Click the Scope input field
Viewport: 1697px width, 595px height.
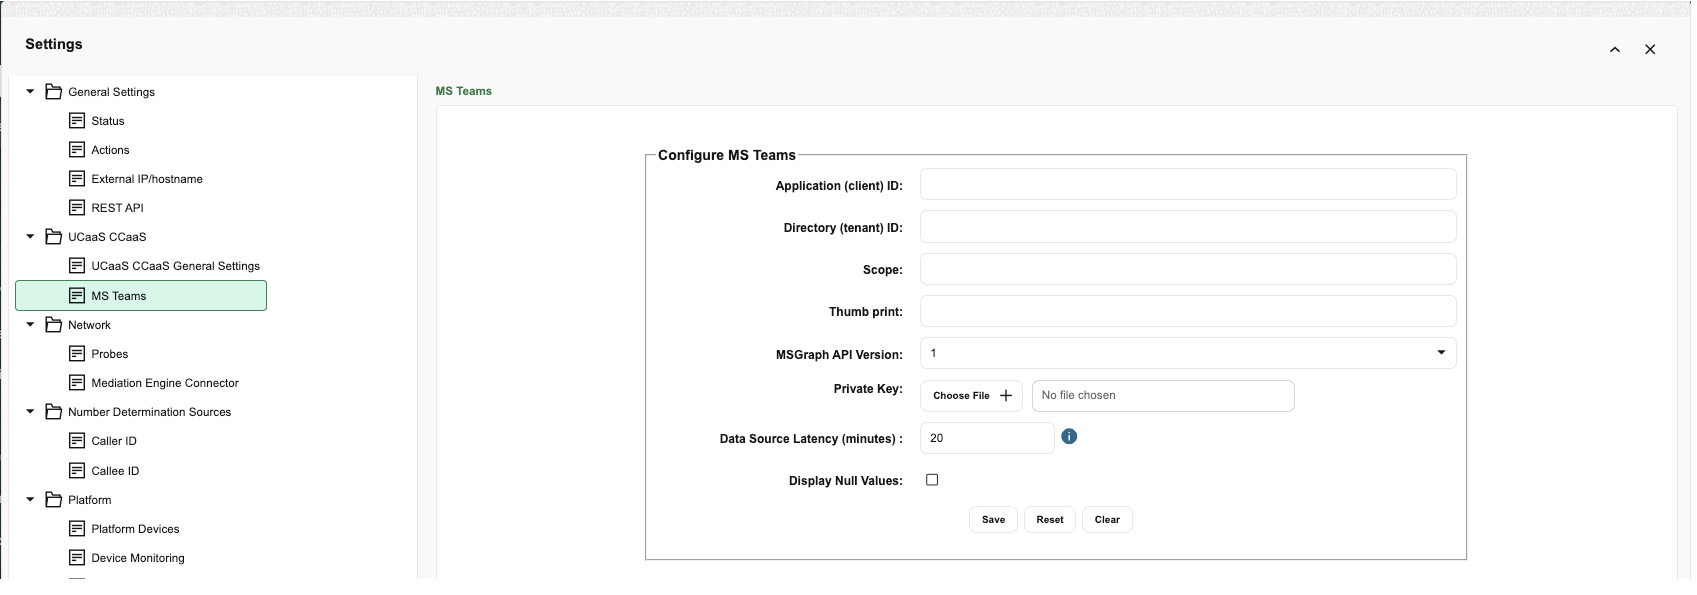1188,269
